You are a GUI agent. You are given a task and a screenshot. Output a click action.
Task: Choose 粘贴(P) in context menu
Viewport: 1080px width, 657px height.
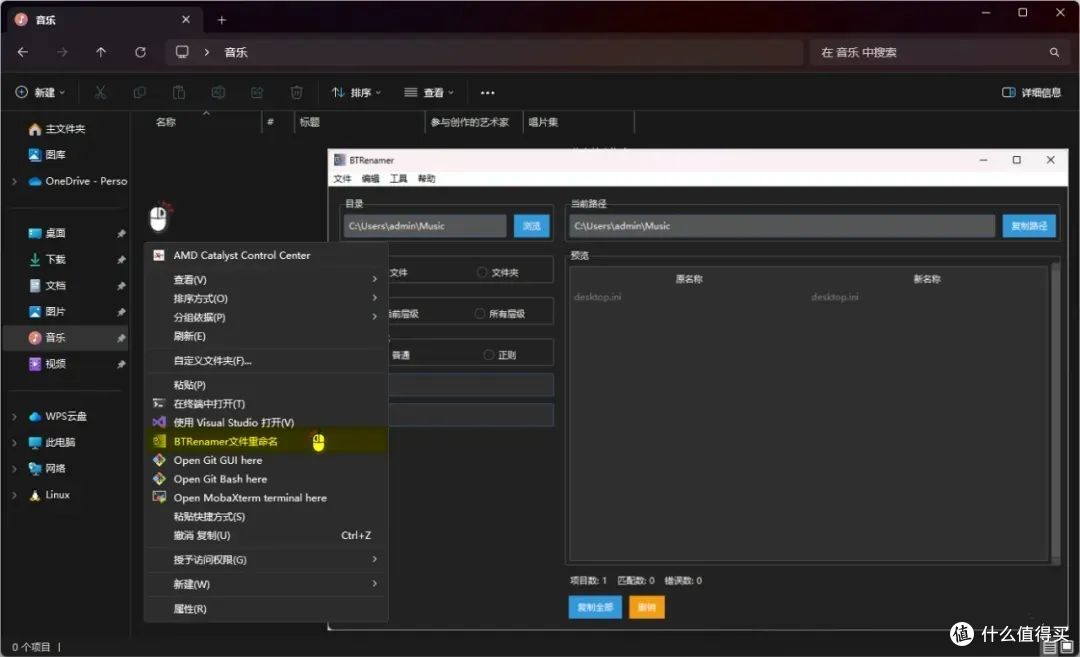click(267, 385)
